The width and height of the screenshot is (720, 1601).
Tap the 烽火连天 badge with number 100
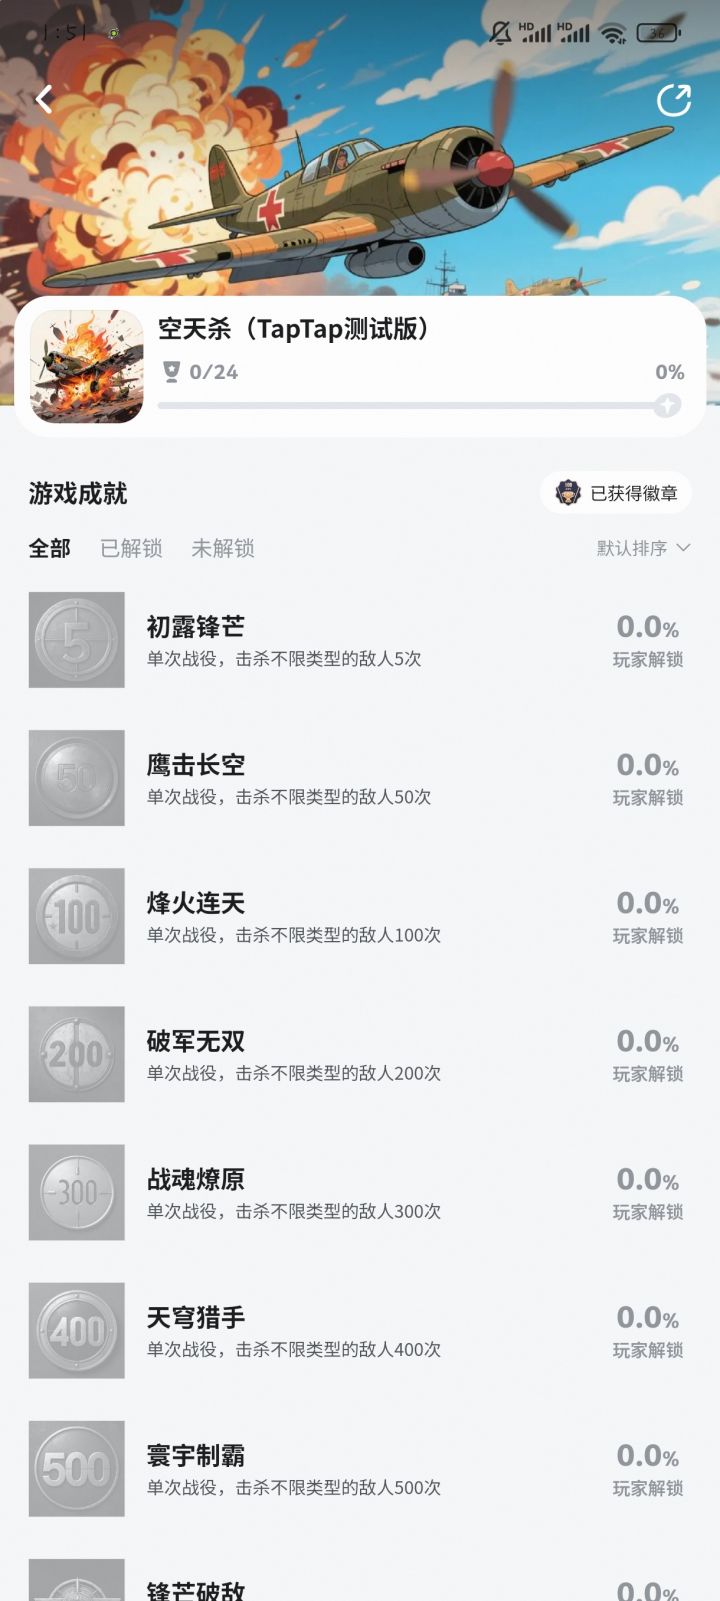pyautogui.click(x=77, y=916)
